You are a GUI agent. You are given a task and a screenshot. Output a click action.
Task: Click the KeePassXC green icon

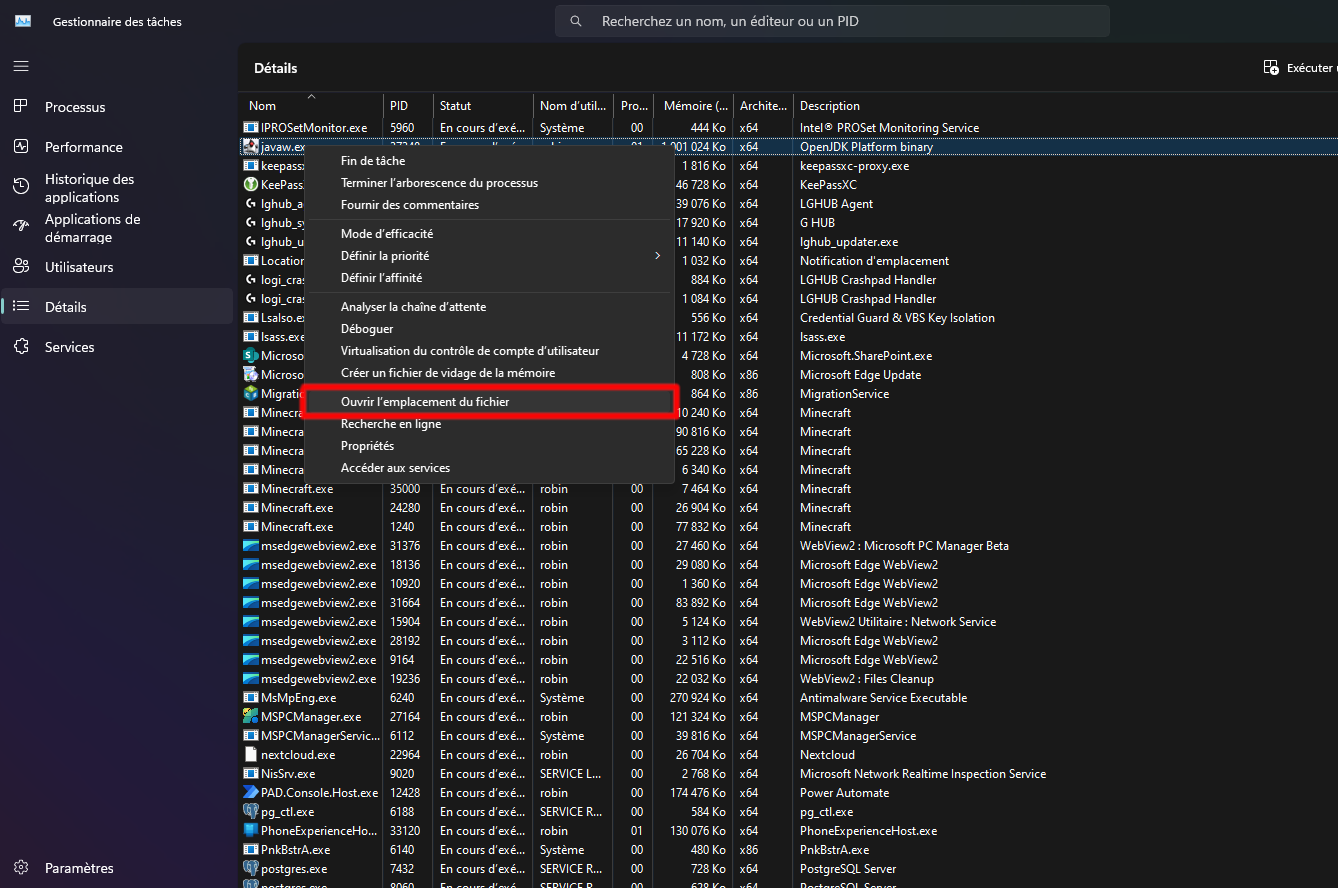251,185
